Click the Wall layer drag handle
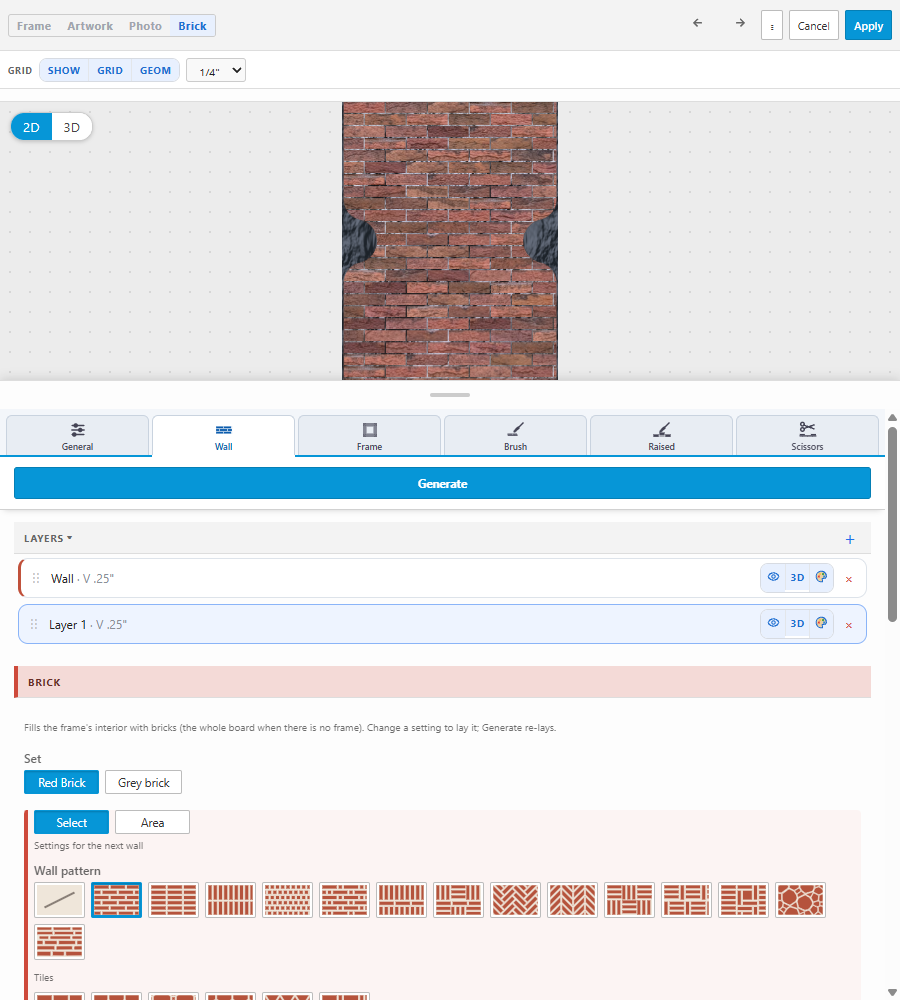This screenshot has width=900, height=1000. tap(36, 578)
